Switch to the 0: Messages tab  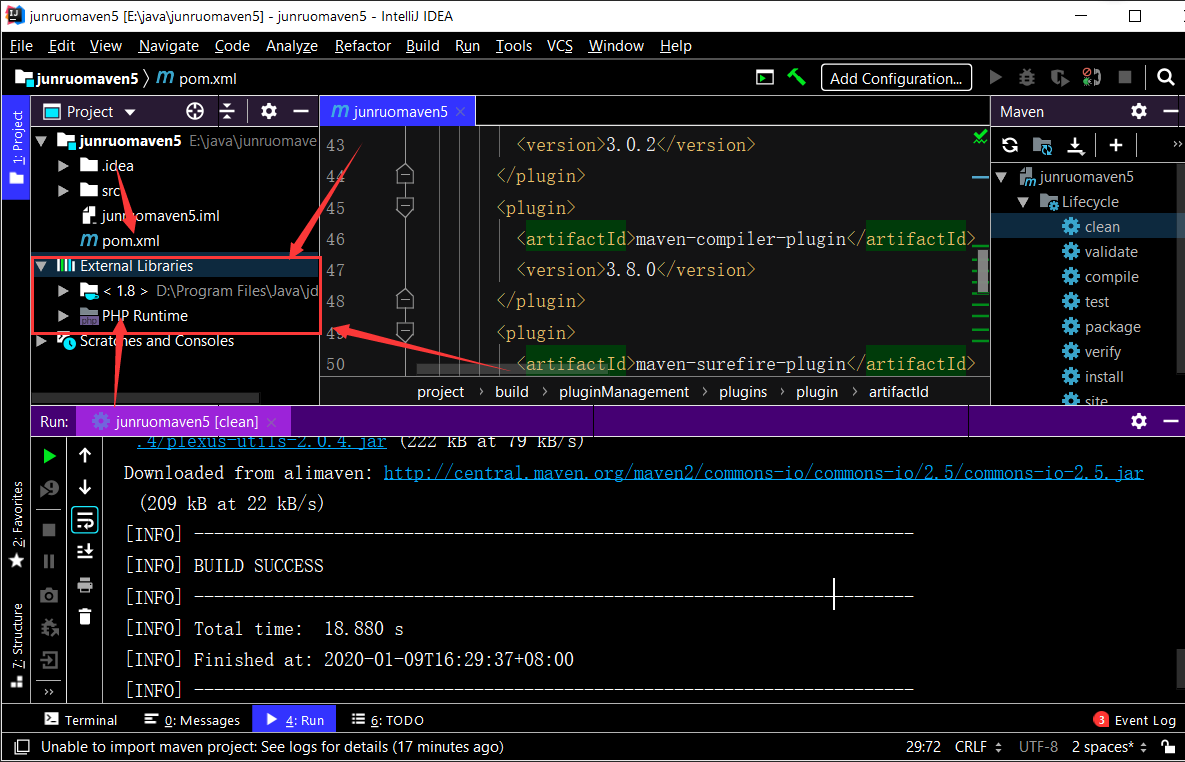tap(192, 720)
